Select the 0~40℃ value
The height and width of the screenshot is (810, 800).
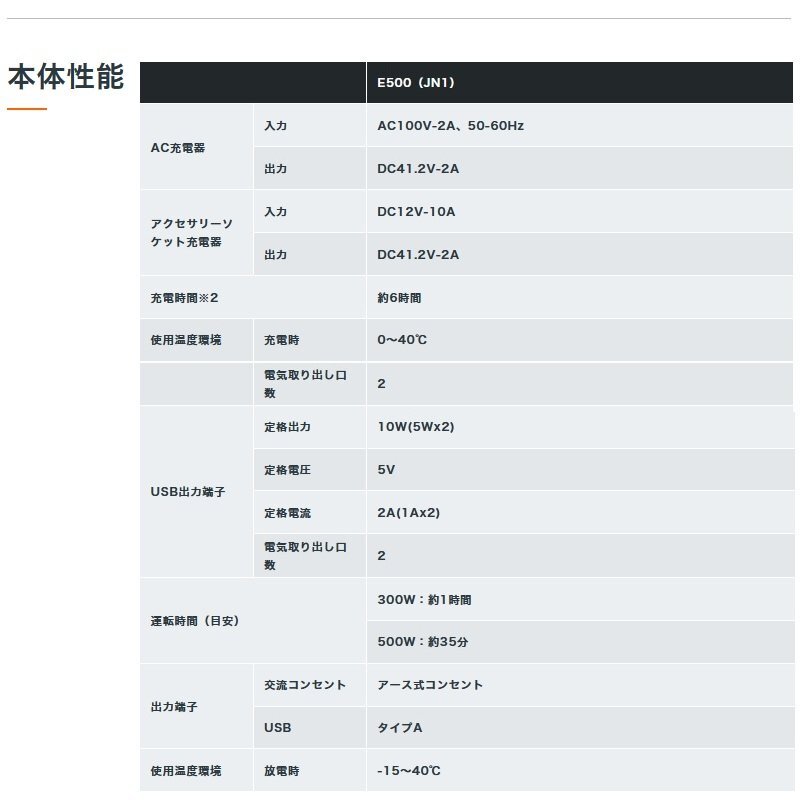tap(402, 340)
